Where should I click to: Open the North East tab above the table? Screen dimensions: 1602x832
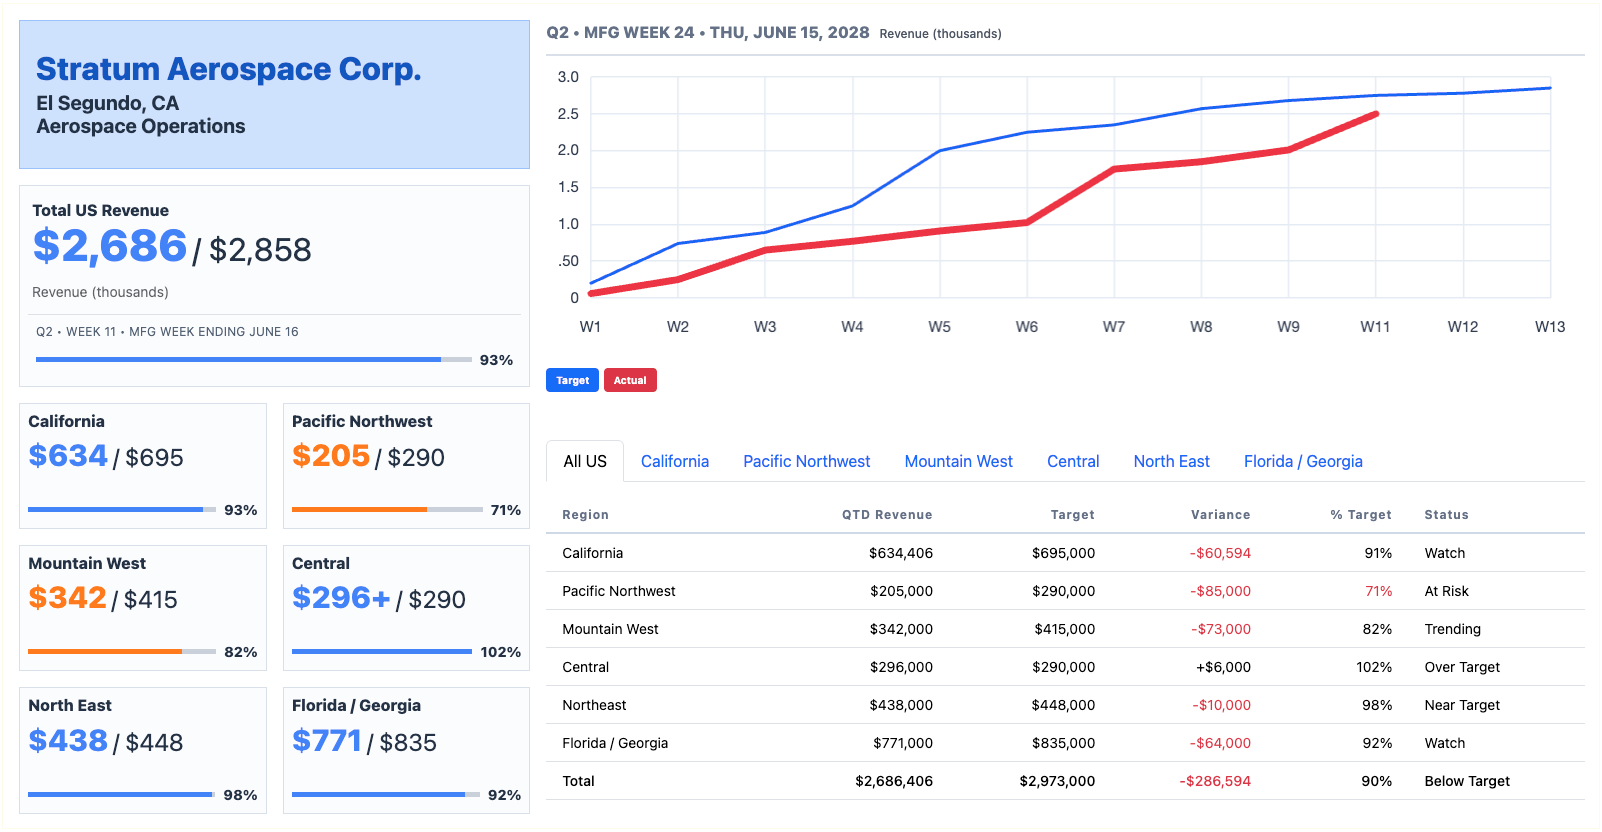pos(1172,461)
